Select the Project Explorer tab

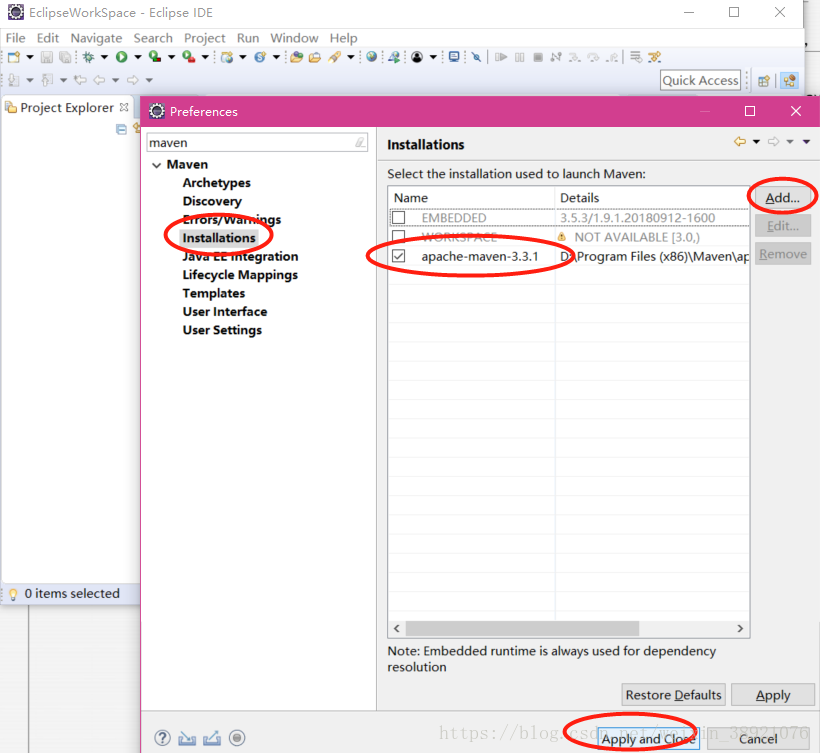click(66, 108)
